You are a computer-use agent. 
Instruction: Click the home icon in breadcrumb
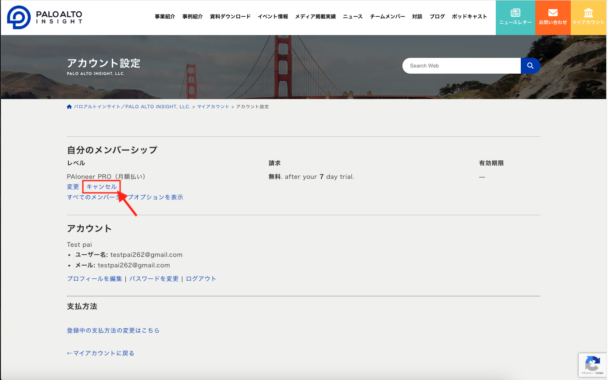(x=69, y=107)
